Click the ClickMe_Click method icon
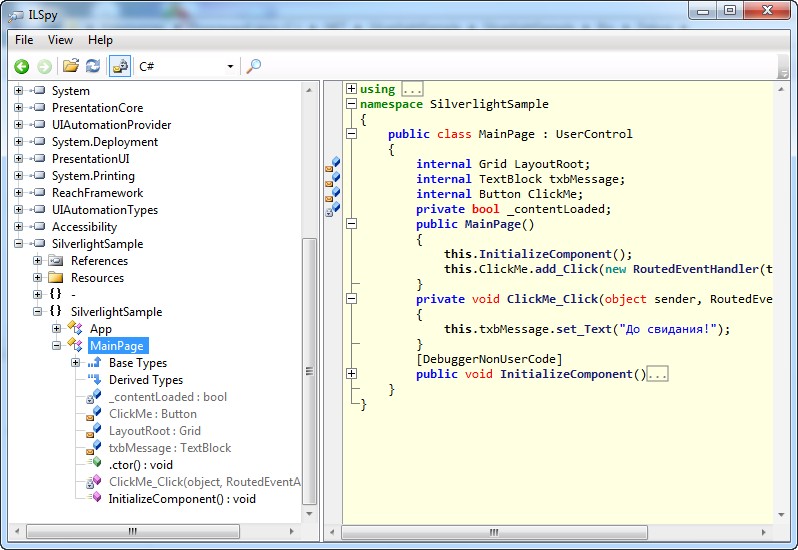 (94, 481)
